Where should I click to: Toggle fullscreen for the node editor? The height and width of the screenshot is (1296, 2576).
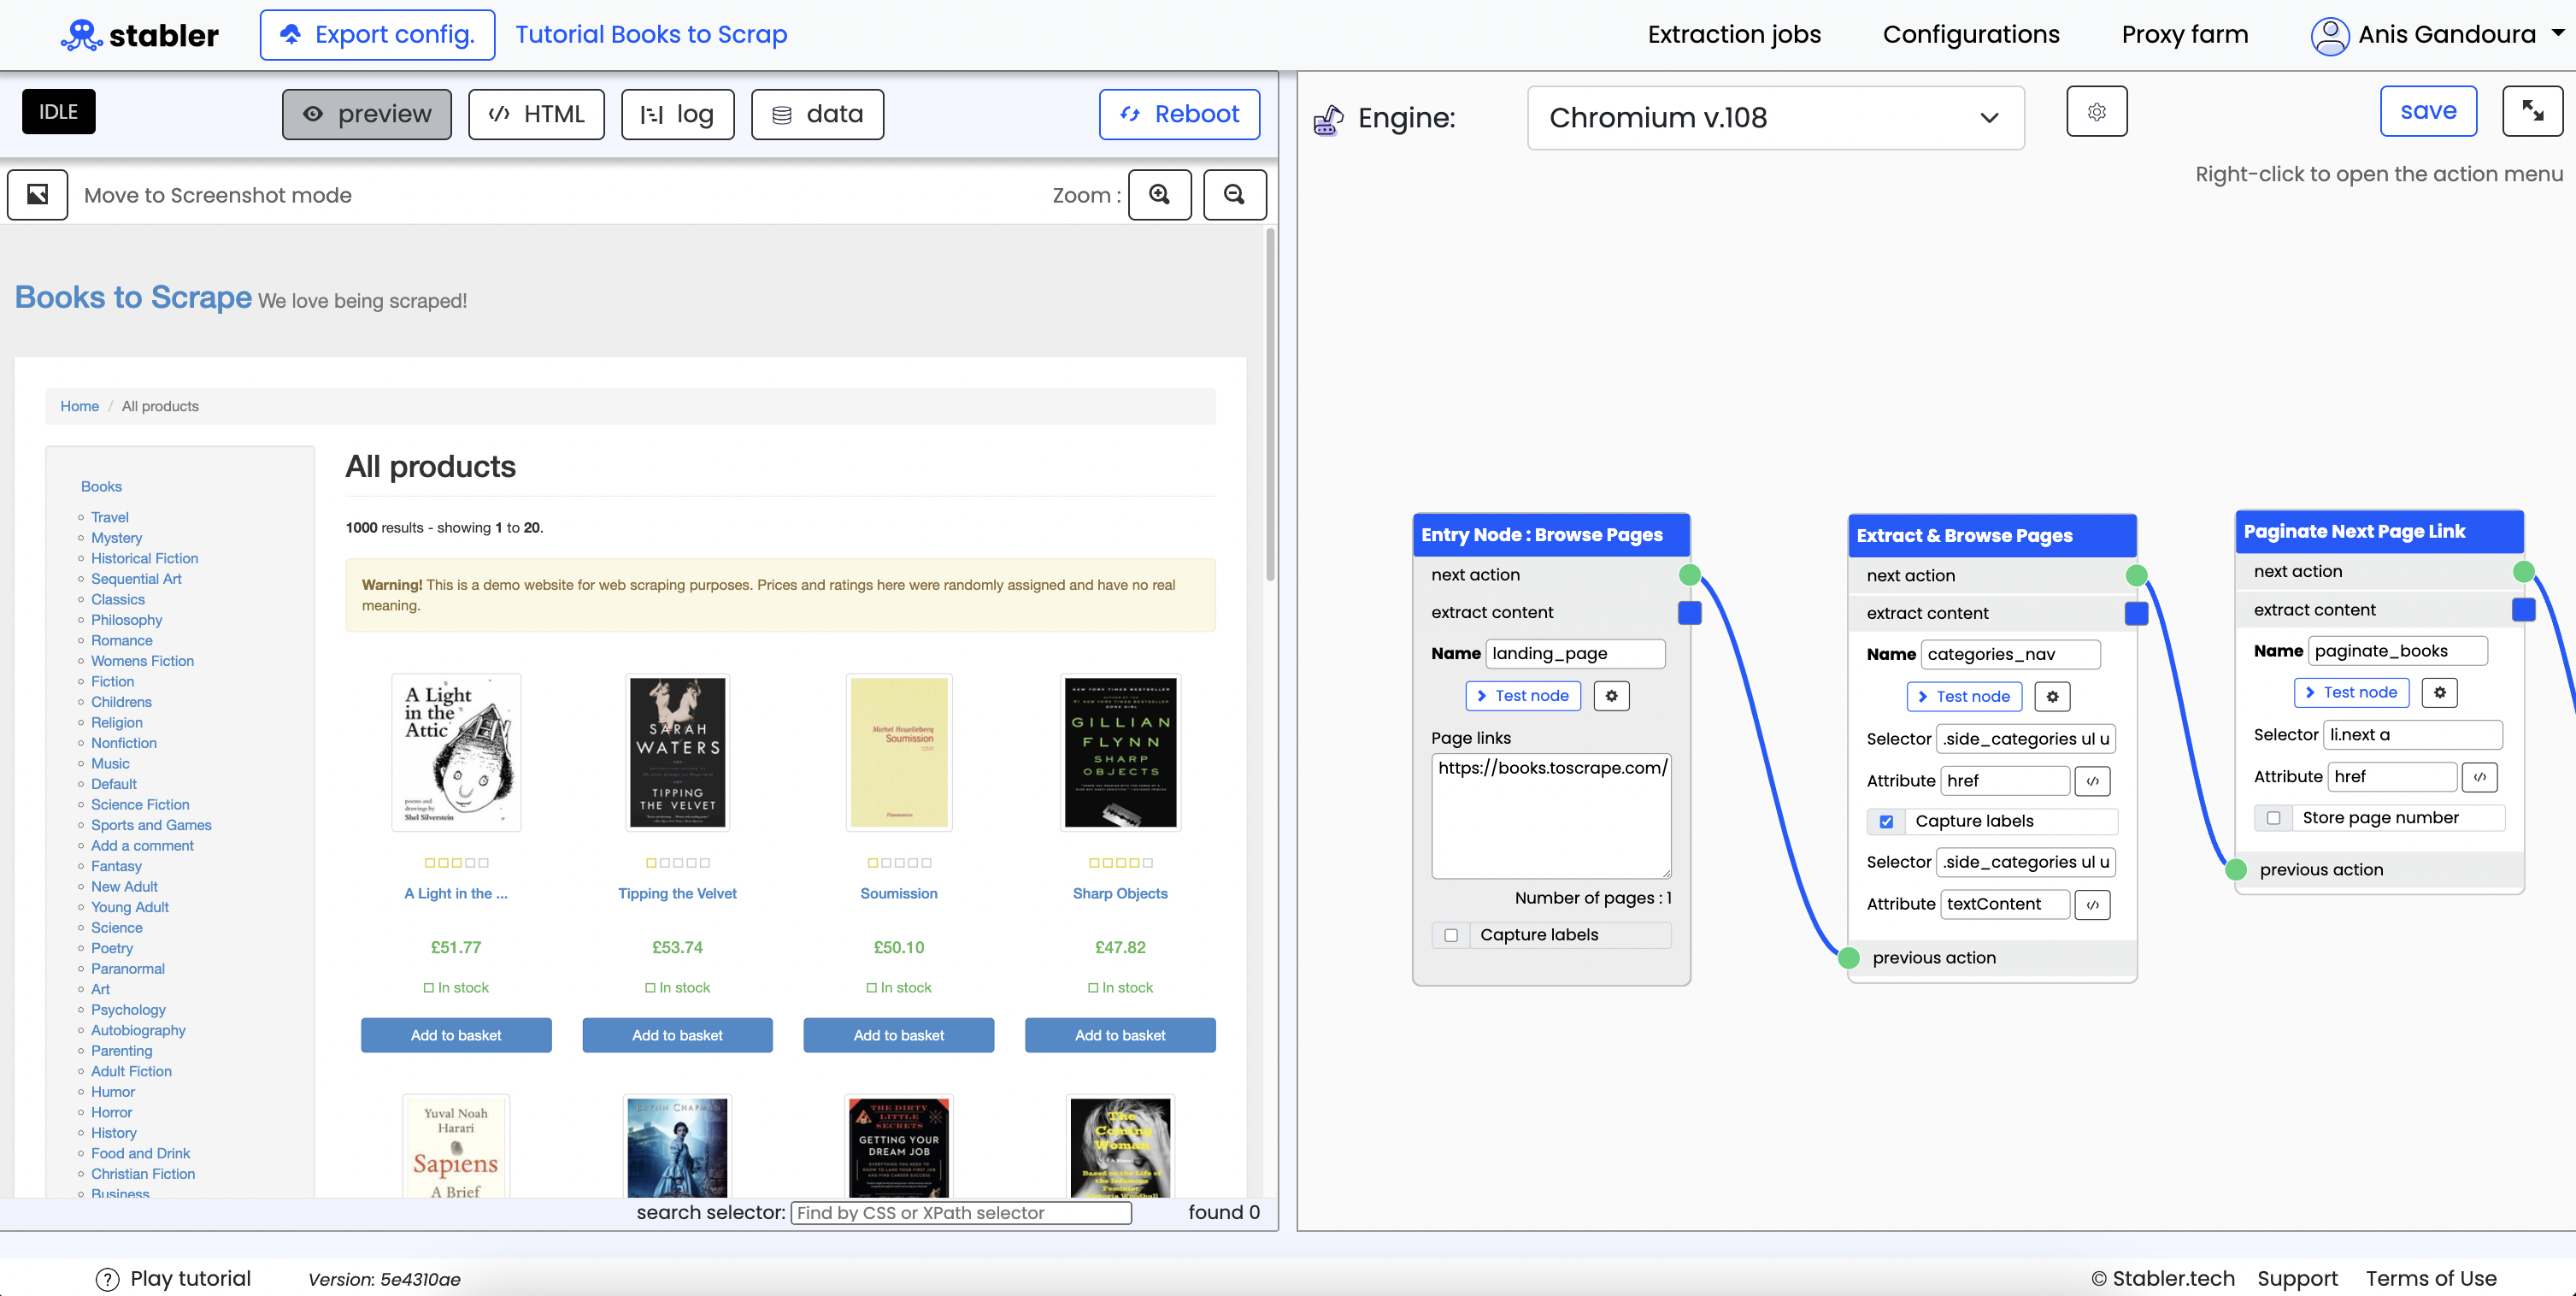[2532, 111]
